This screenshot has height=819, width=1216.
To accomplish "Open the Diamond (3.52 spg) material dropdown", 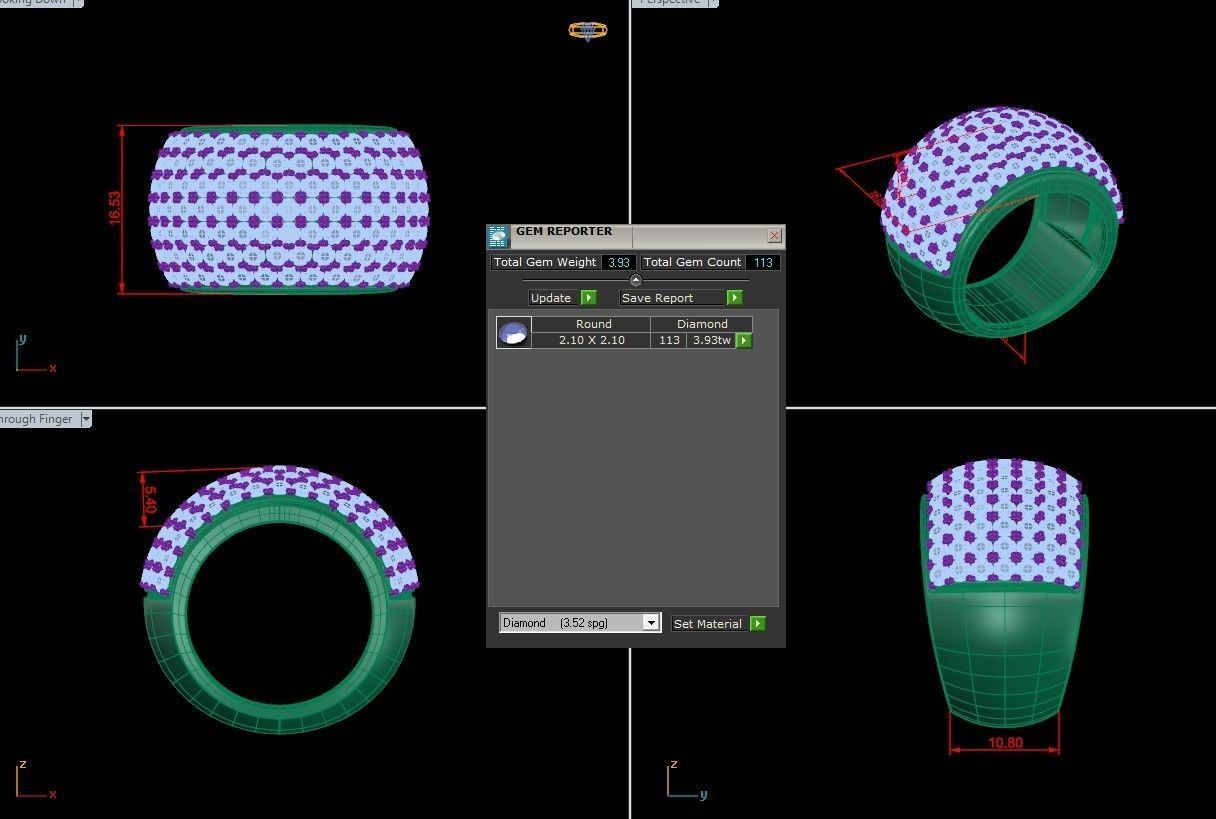I will [x=651, y=623].
